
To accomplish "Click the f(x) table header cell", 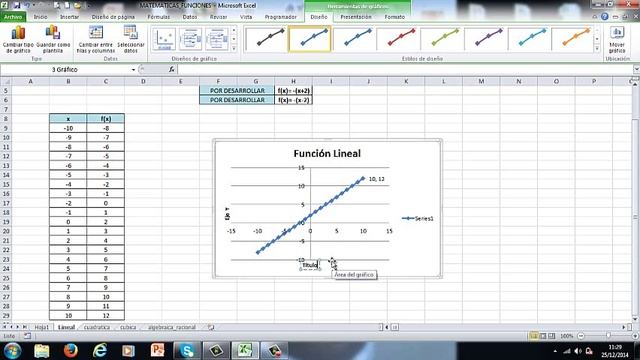I will [106, 119].
